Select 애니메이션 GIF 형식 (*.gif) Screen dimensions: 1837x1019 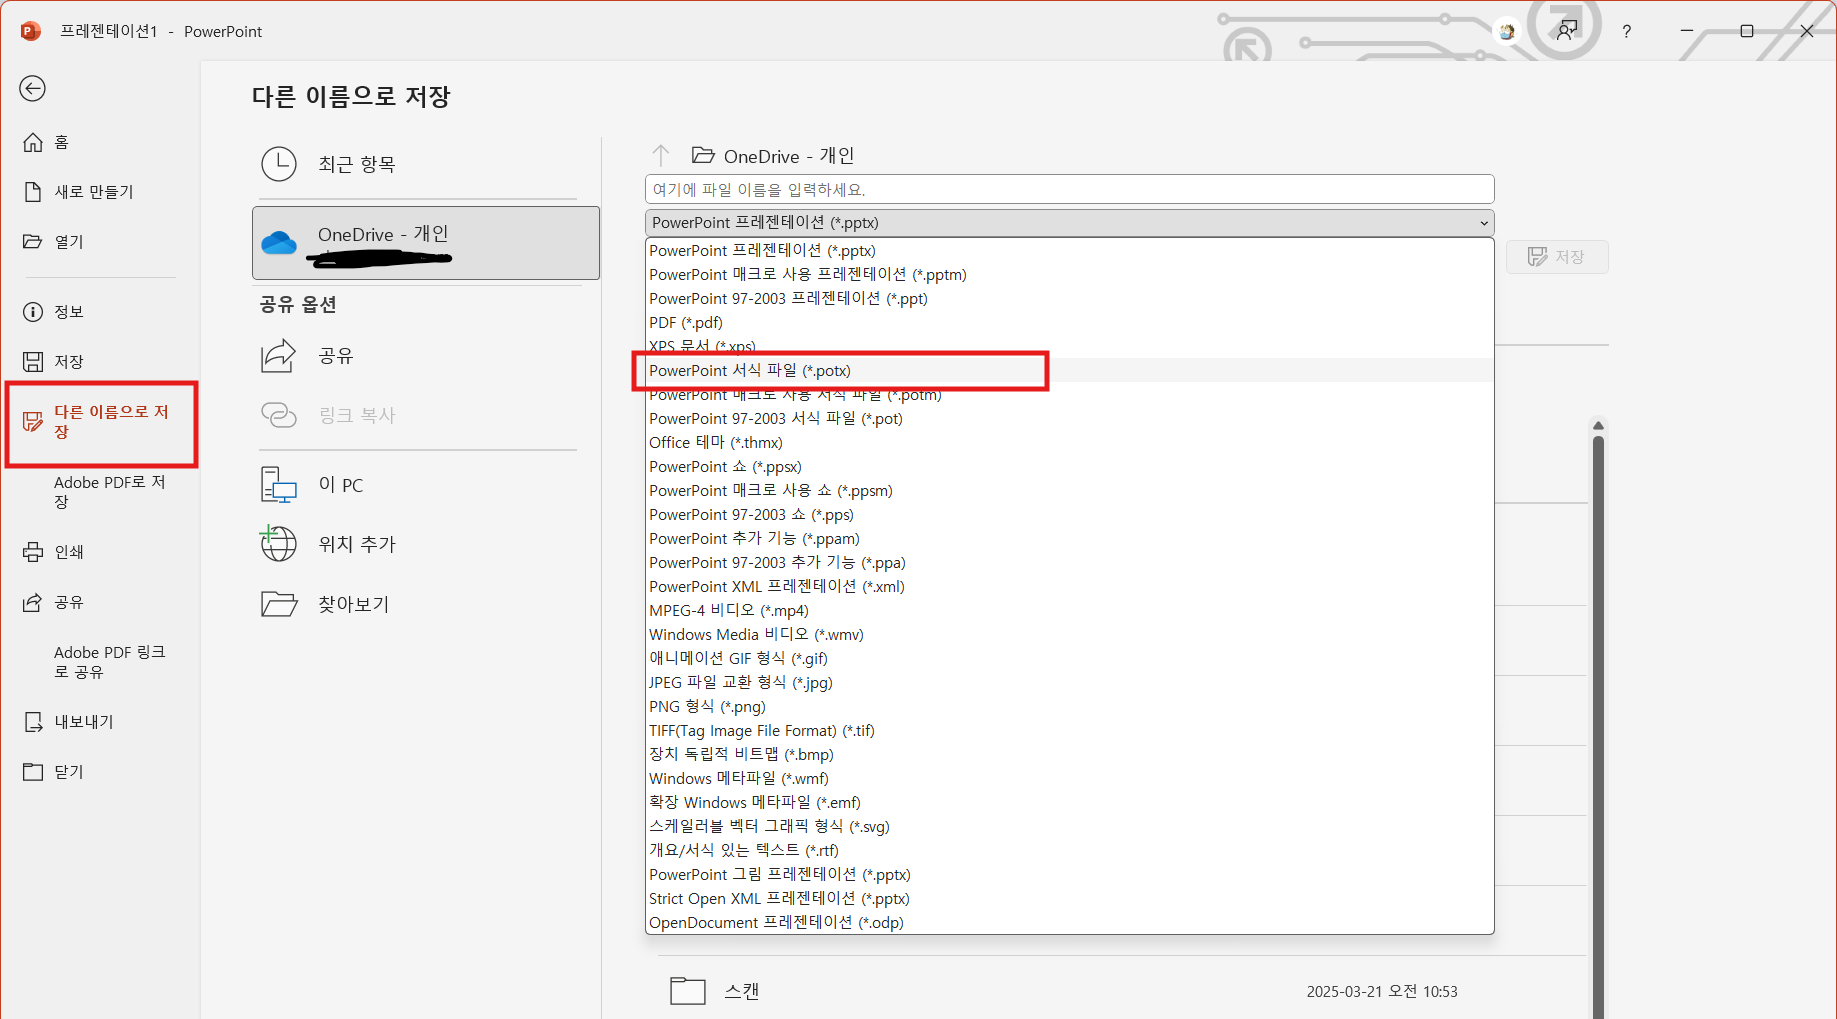[x=1070, y=659]
